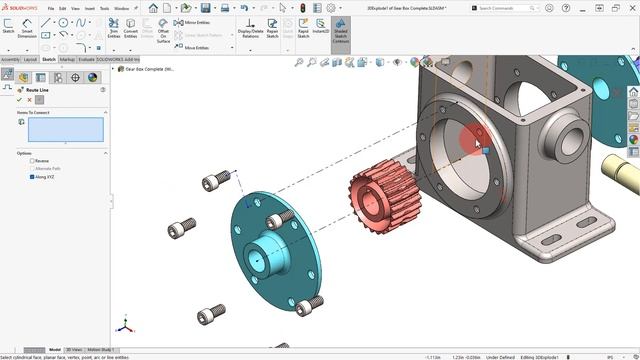Screen dimensions: 640x360
Task: Click Move Entities command
Action: [191, 47]
